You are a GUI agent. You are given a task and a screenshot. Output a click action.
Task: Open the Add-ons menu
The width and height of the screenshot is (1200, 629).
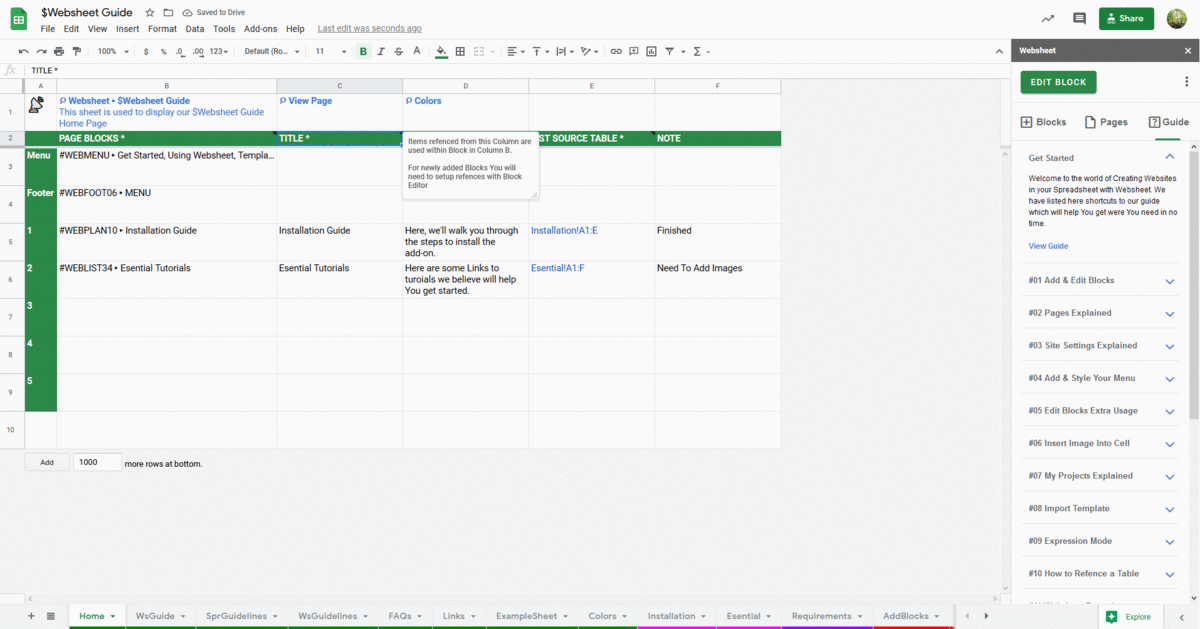(261, 29)
